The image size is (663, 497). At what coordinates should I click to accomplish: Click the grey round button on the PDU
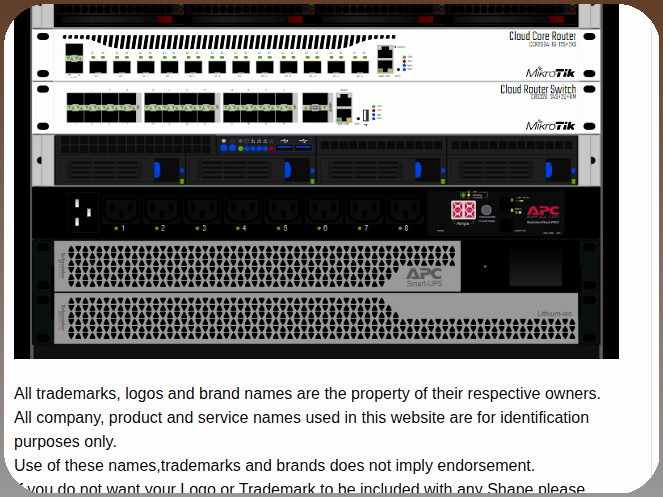pyautogui.click(x=487, y=210)
